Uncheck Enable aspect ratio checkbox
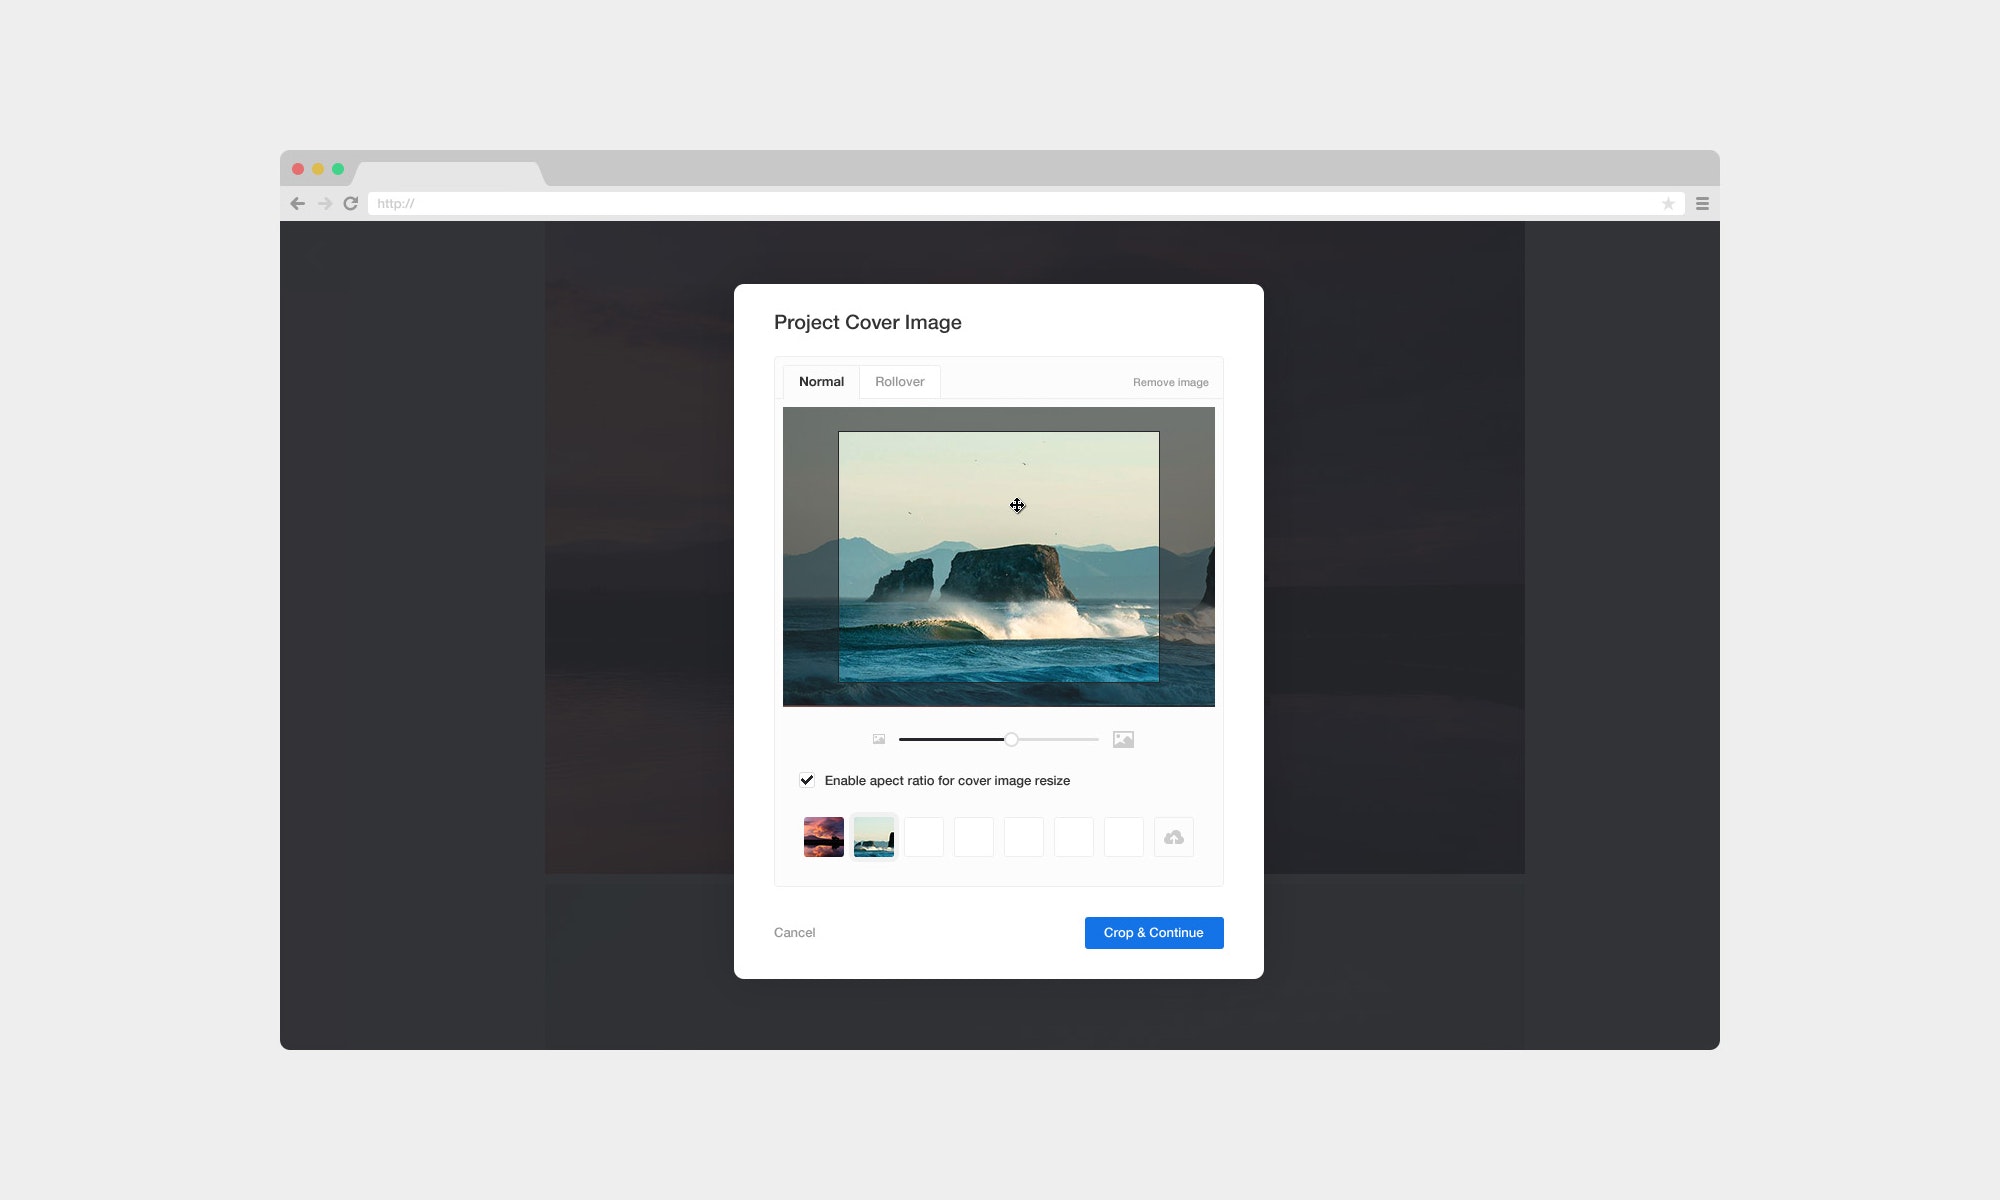 807,780
